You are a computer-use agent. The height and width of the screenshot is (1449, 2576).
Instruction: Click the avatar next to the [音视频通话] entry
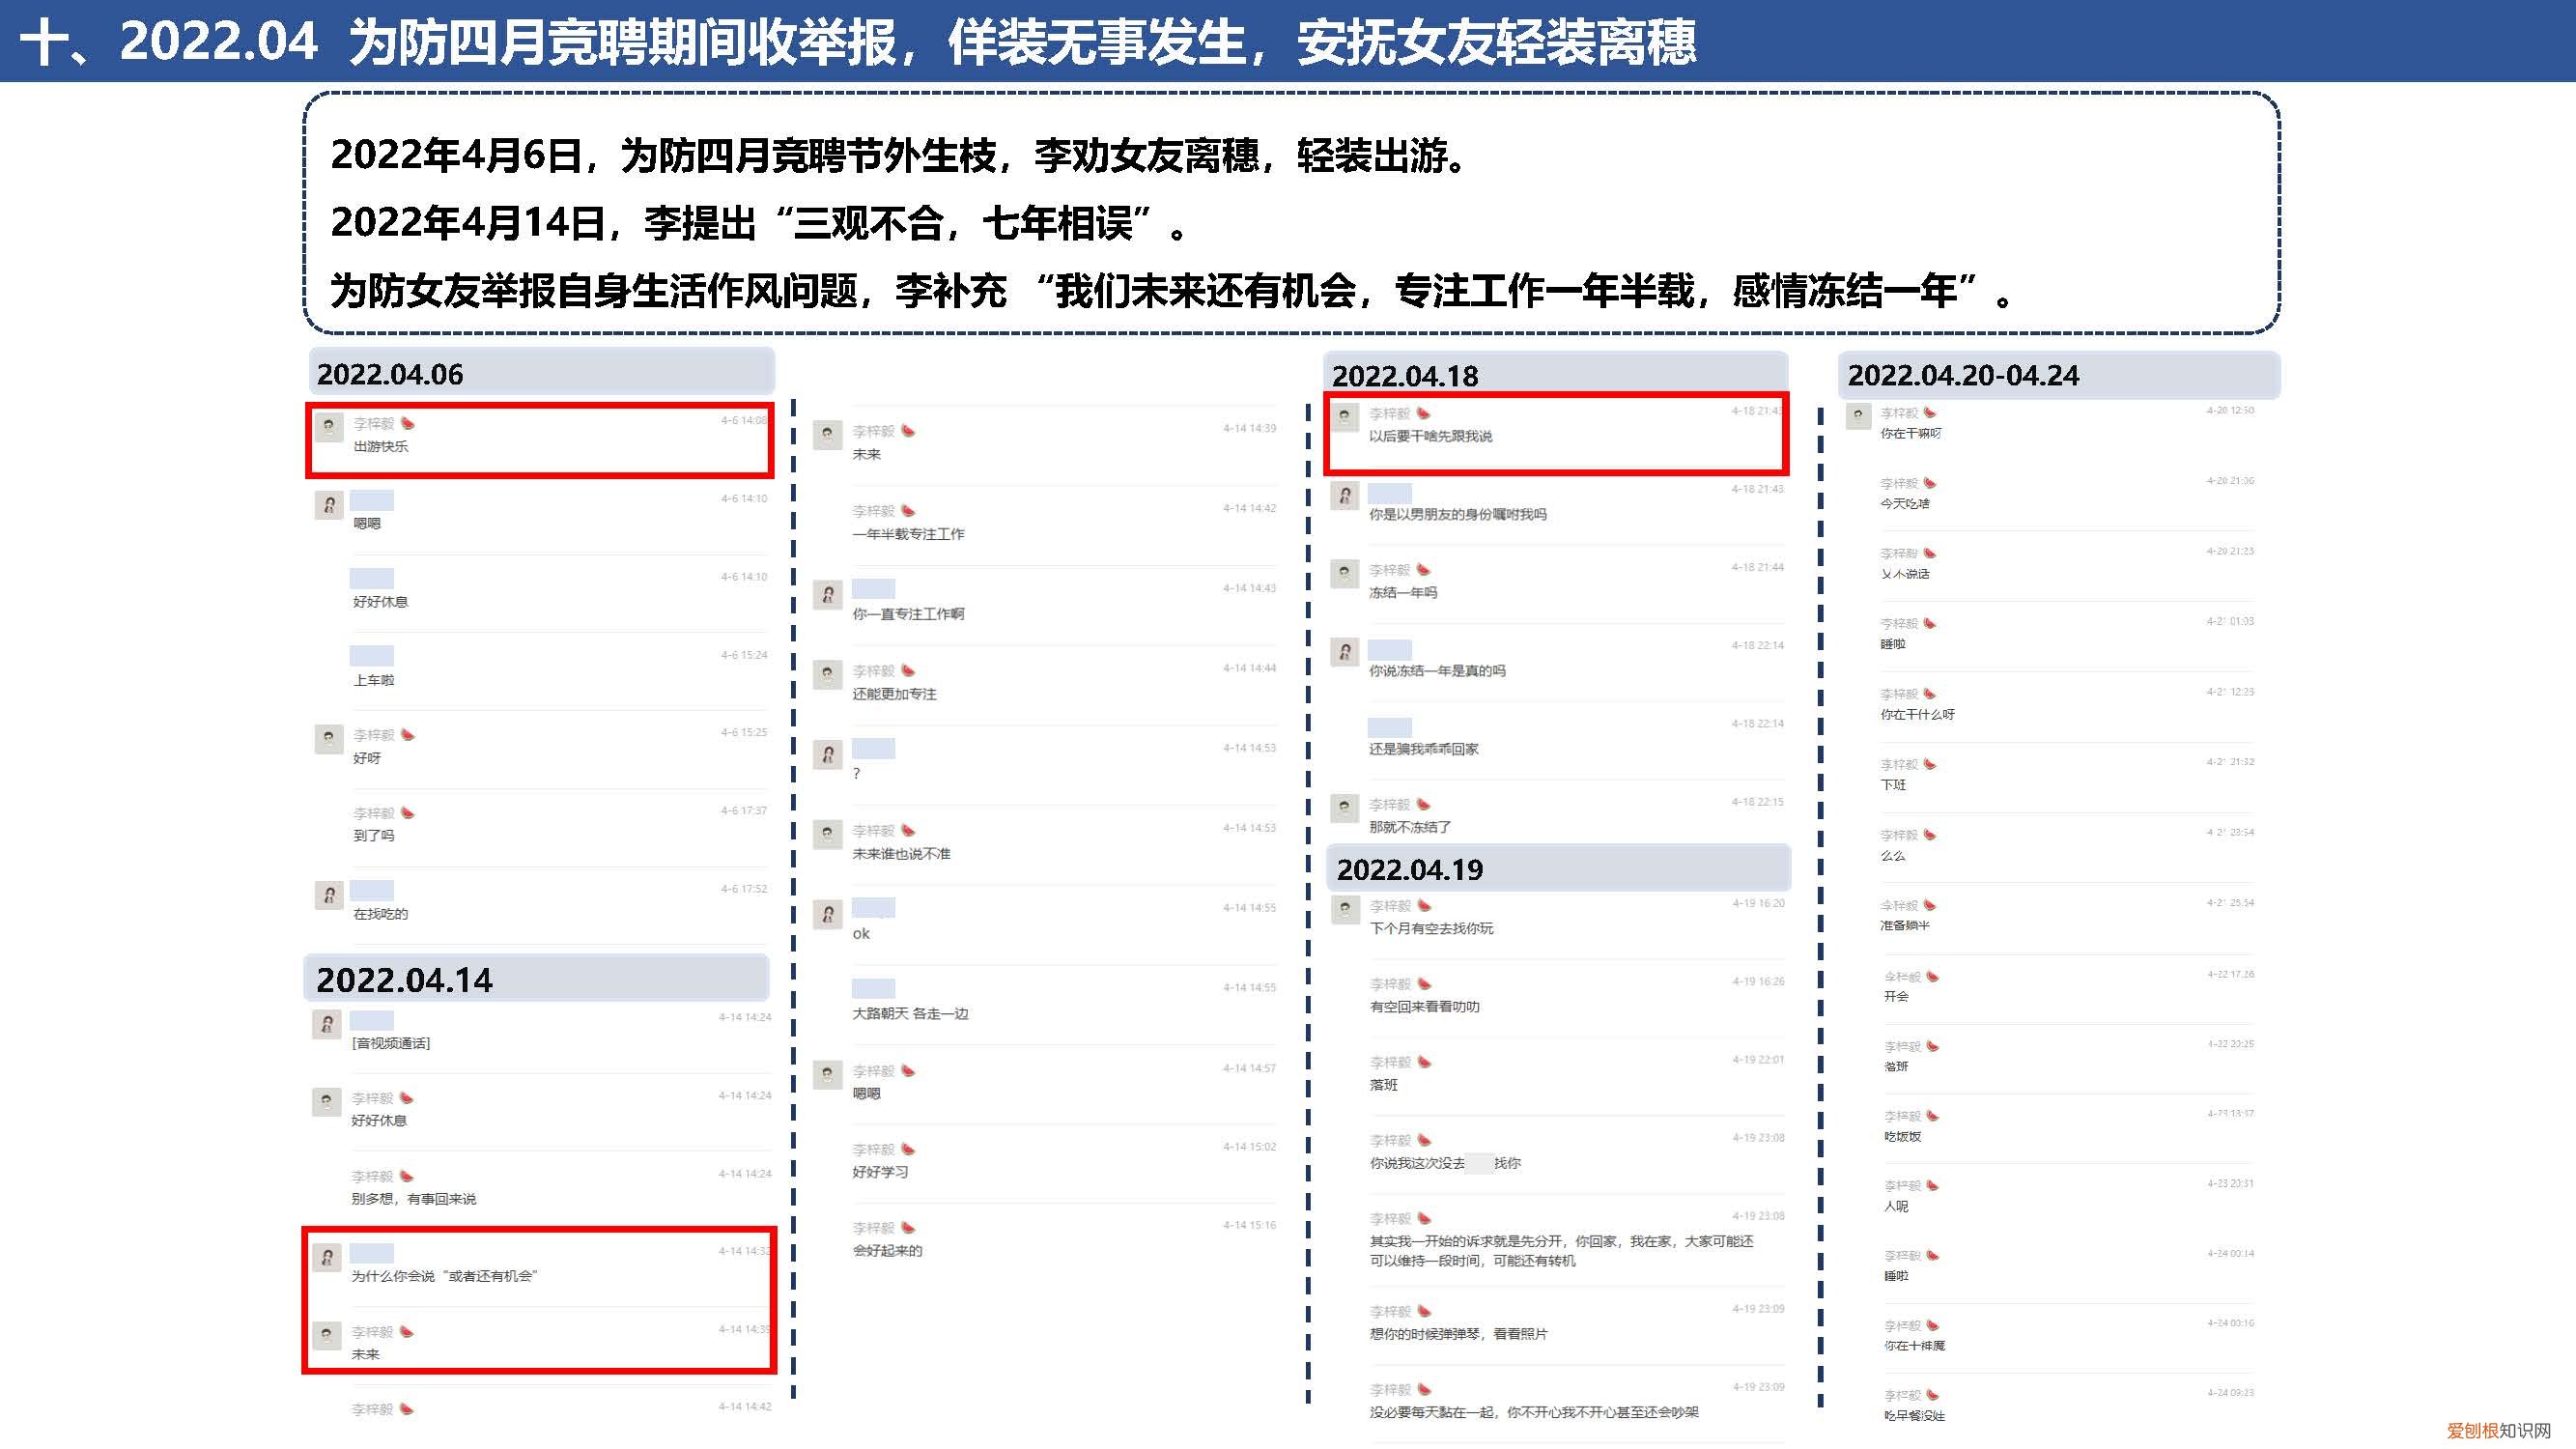[330, 1026]
